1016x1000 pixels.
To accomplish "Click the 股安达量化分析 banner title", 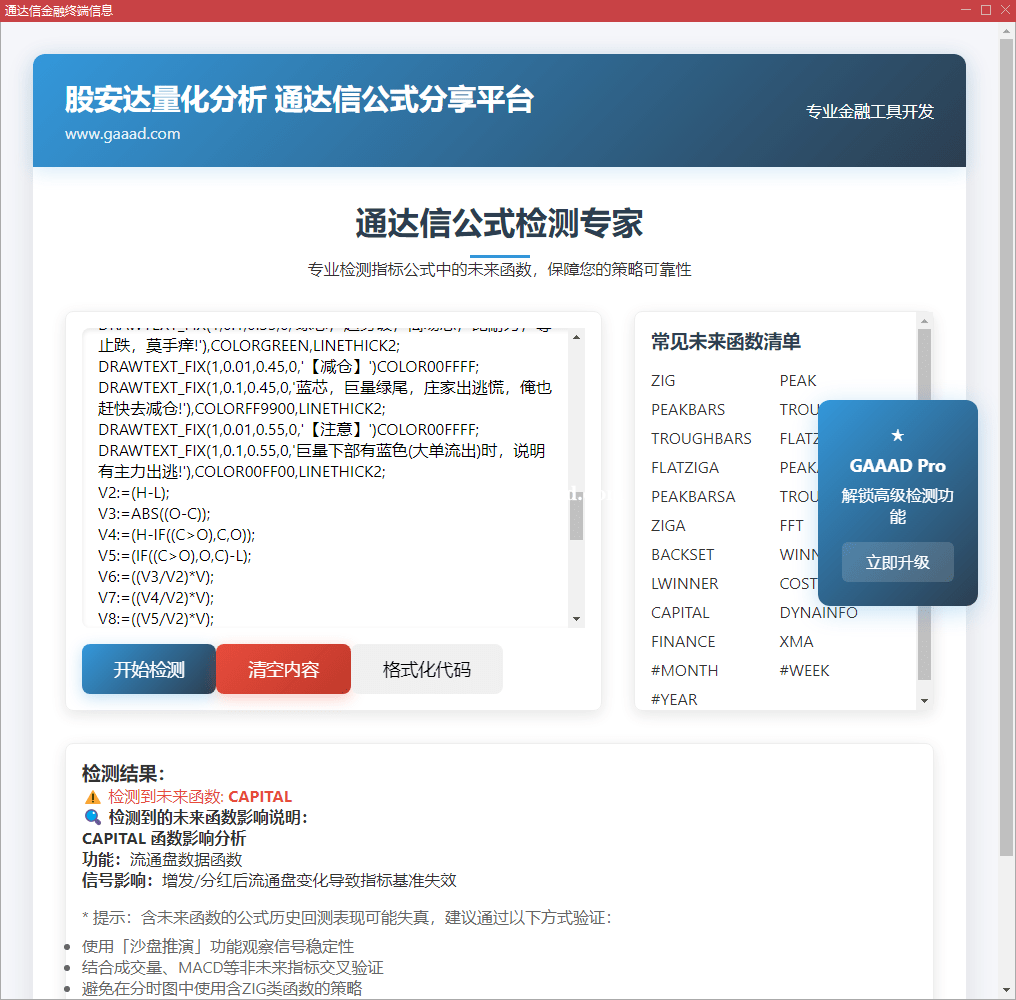I will point(299,99).
